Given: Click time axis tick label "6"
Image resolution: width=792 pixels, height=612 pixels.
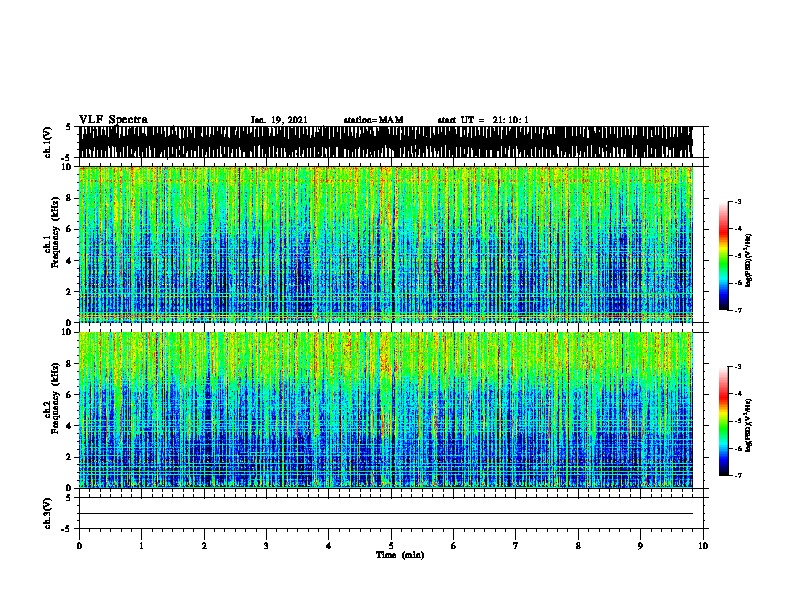Looking at the screenshot, I should 454,546.
